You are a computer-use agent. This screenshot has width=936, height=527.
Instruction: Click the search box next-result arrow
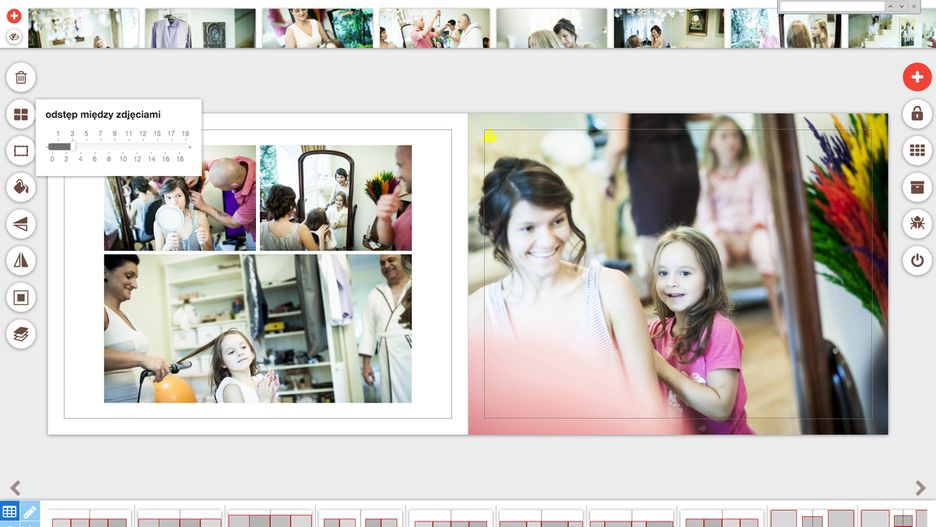902,6
